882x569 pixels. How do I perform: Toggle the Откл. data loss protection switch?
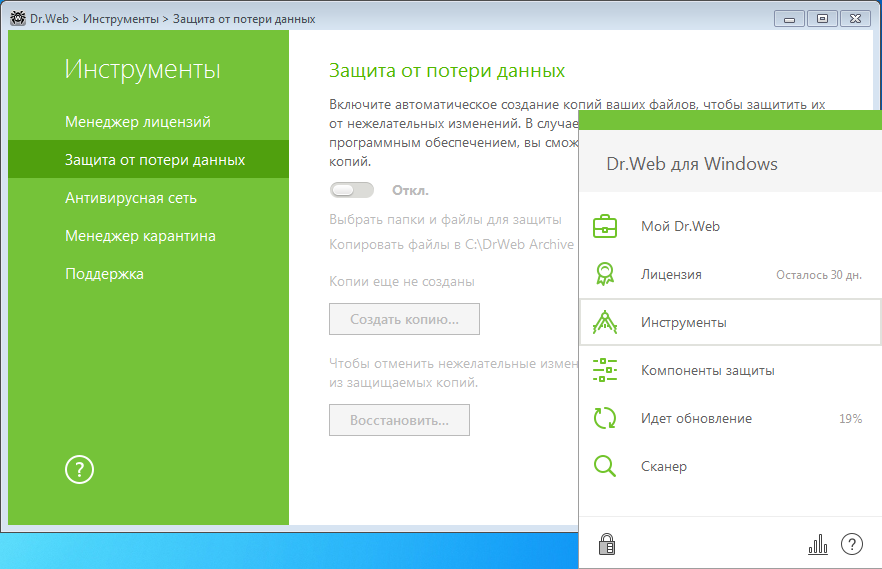click(352, 190)
